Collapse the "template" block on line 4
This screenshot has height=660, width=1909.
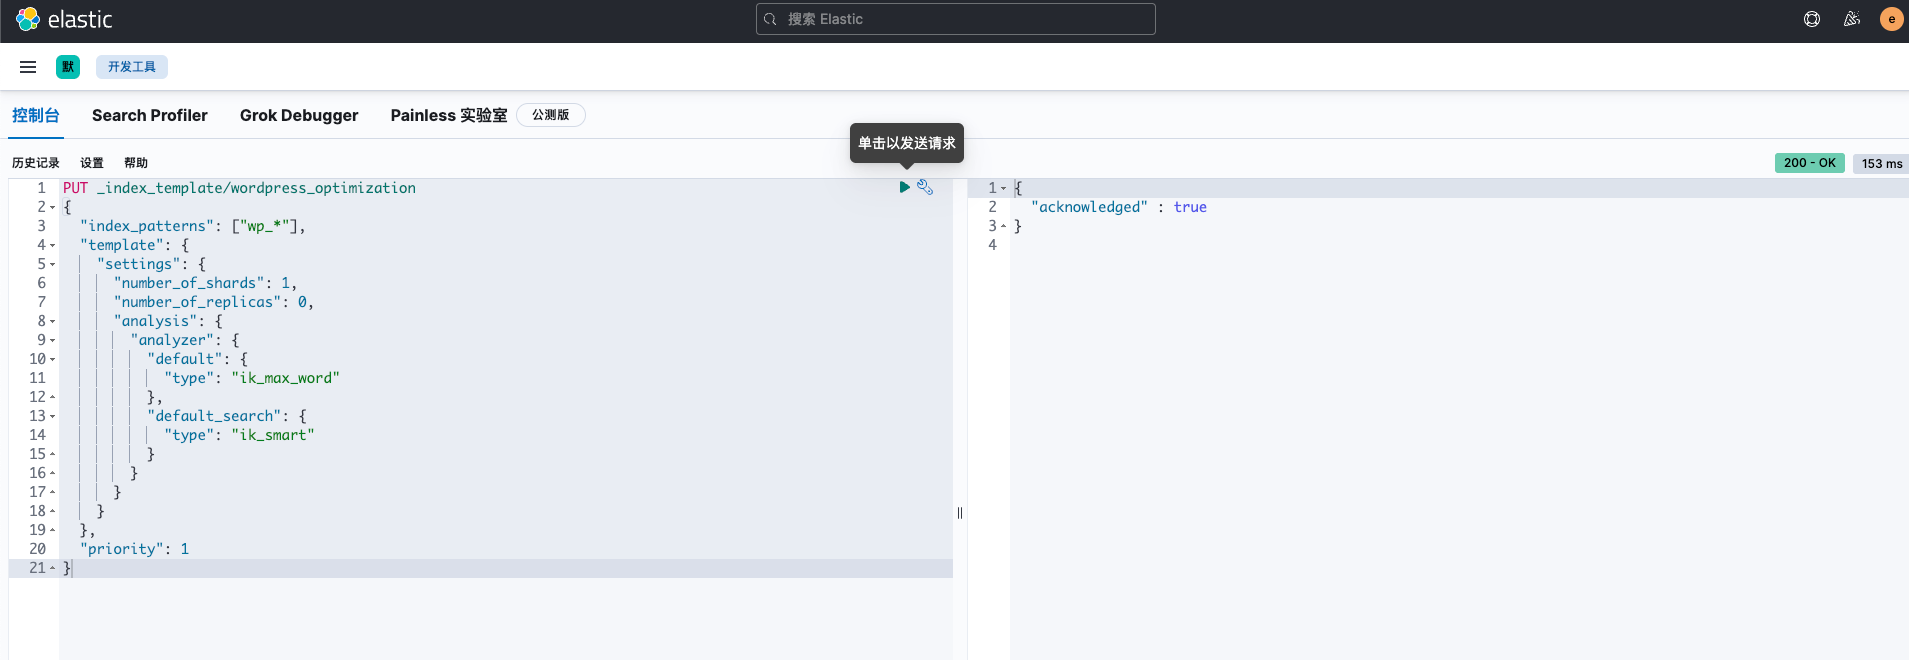(x=53, y=245)
